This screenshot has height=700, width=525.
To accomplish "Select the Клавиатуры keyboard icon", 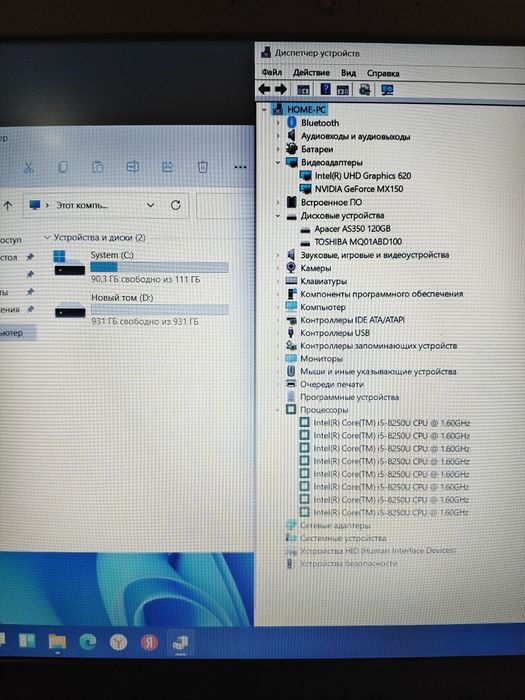I will click(291, 281).
